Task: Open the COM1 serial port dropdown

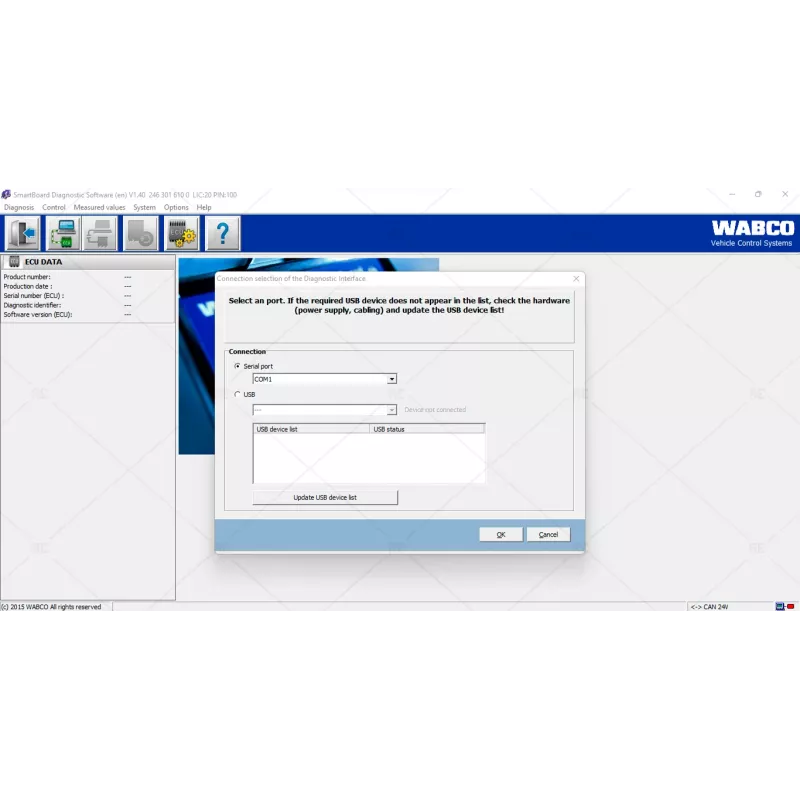Action: (x=392, y=379)
